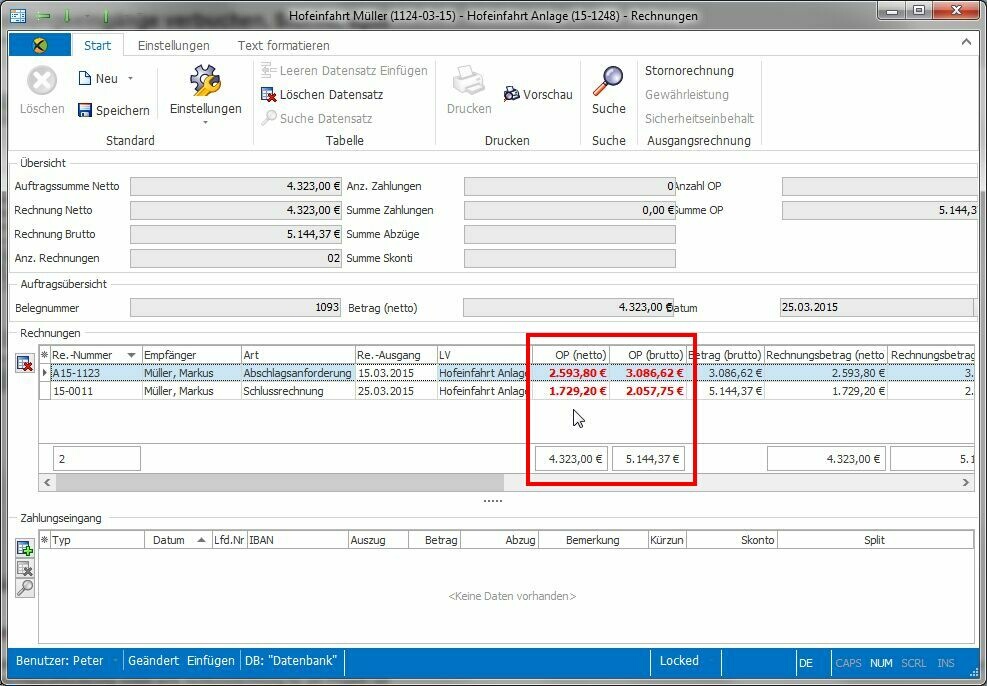Click the Datum field 25.03.2015

pyautogui.click(x=877, y=307)
